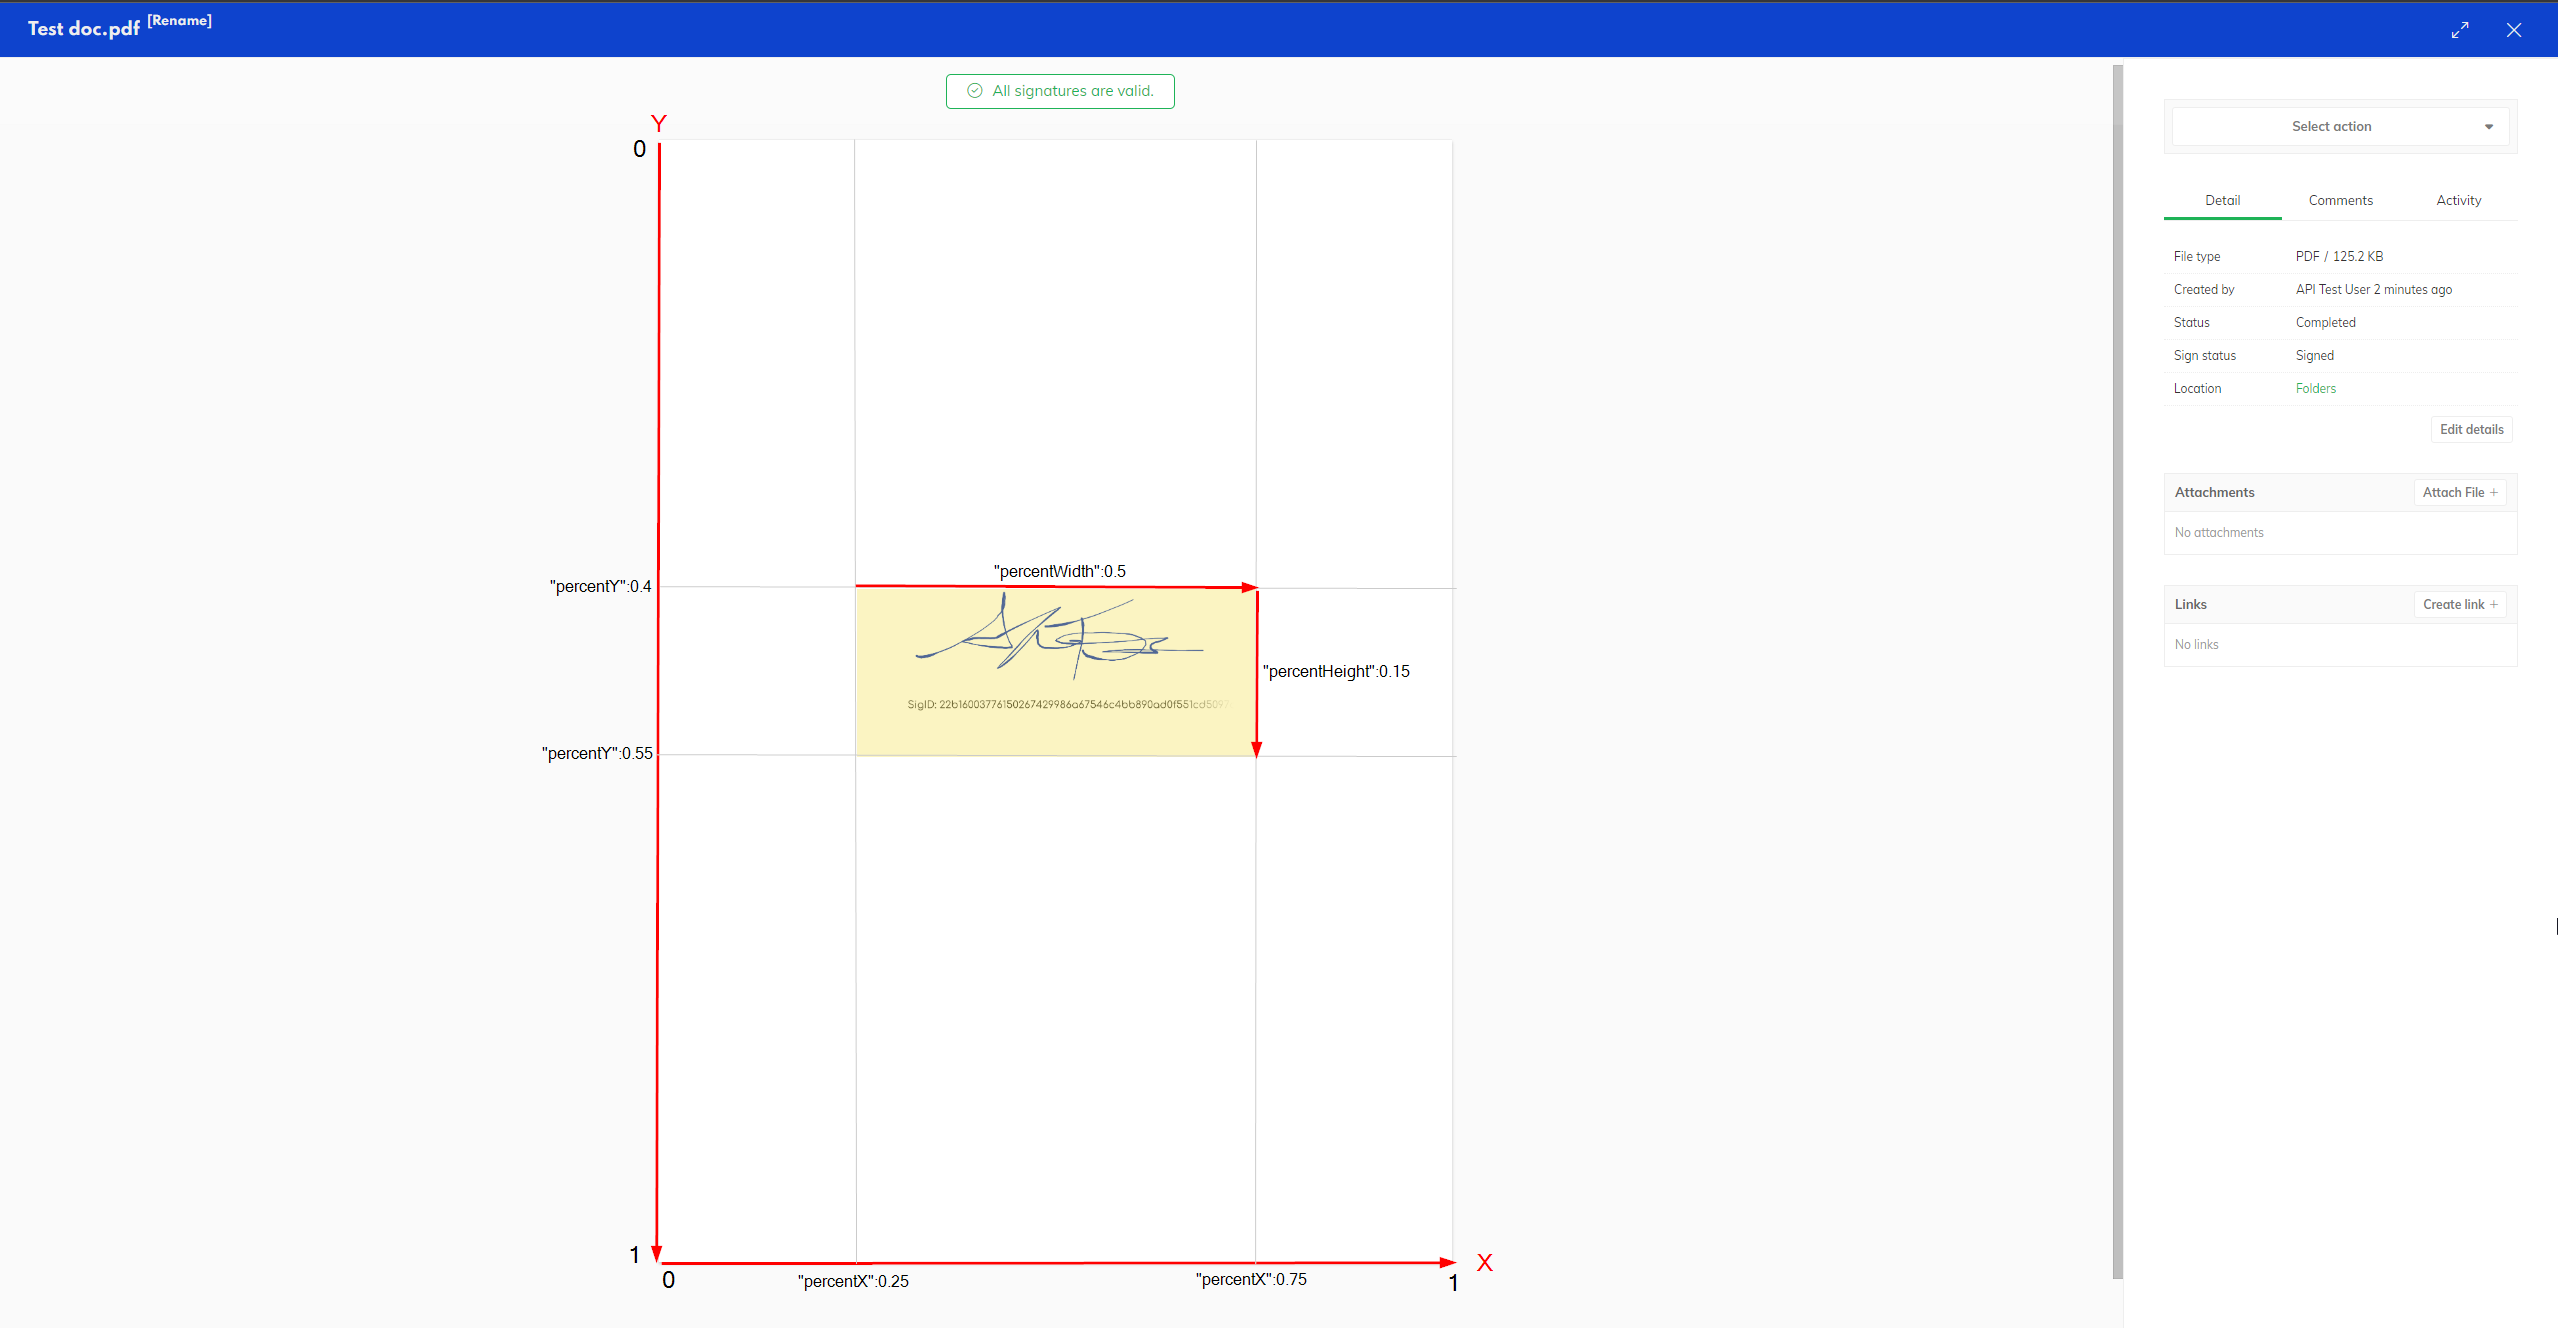Click the SigID text under the signature
Viewport: 2558px width, 1328px height.
click(x=1066, y=704)
